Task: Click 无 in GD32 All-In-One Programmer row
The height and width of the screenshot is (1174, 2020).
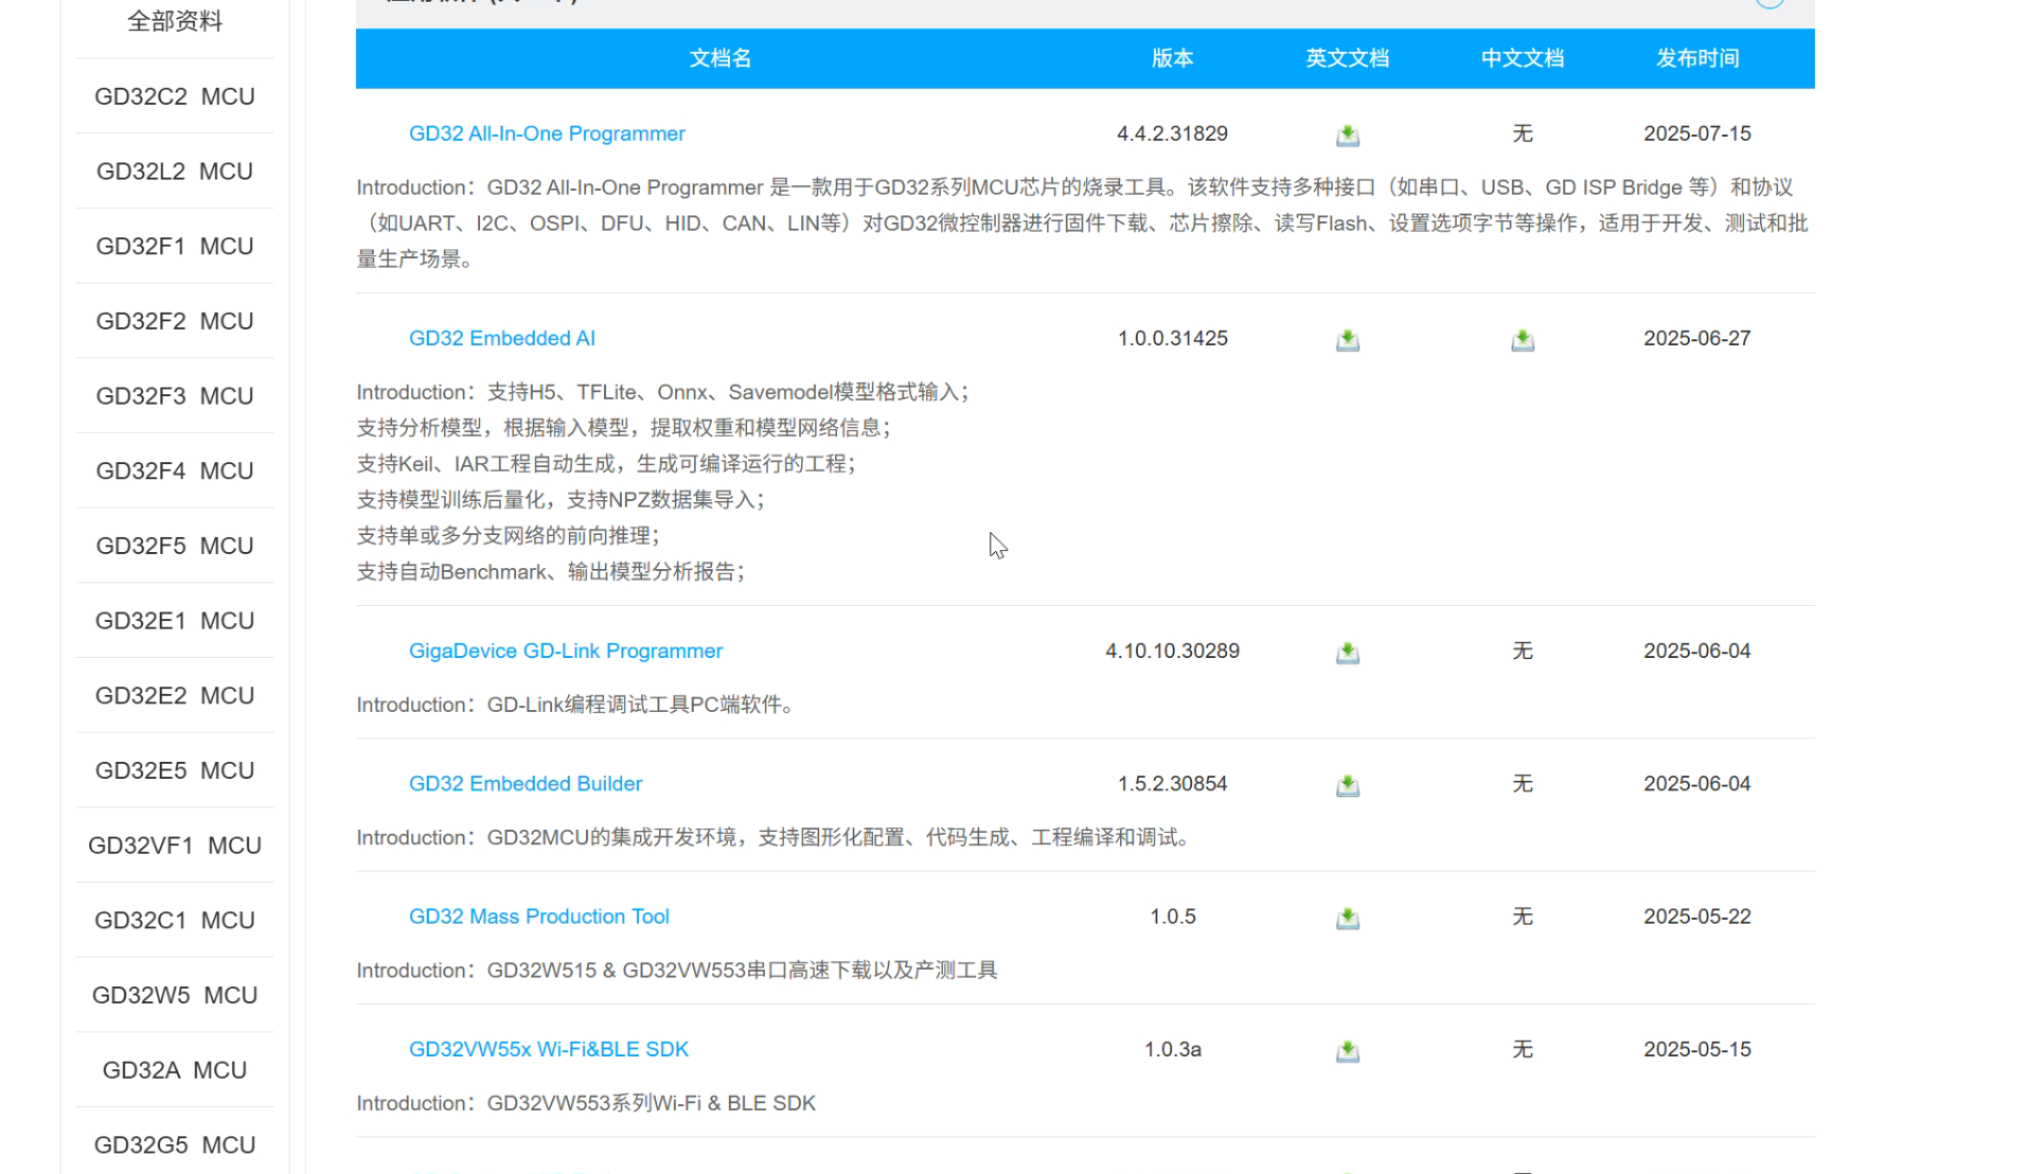Action: point(1522,134)
